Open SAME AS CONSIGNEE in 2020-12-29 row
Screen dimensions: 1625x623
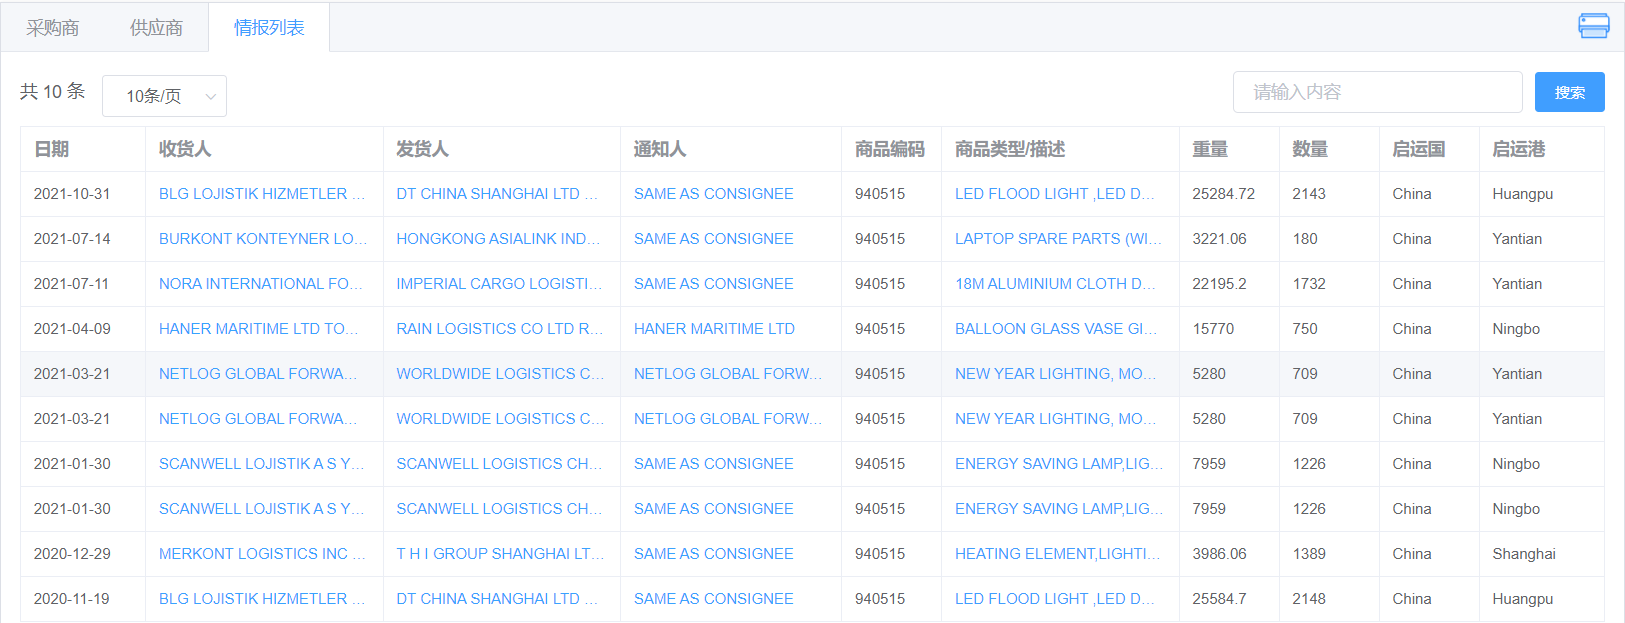(714, 554)
